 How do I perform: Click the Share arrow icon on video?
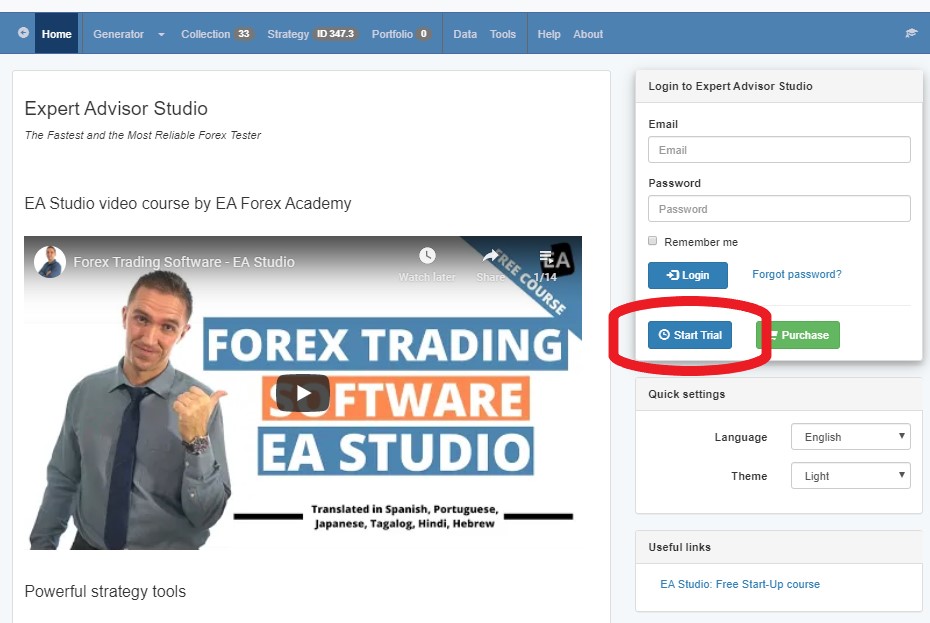tap(490, 256)
